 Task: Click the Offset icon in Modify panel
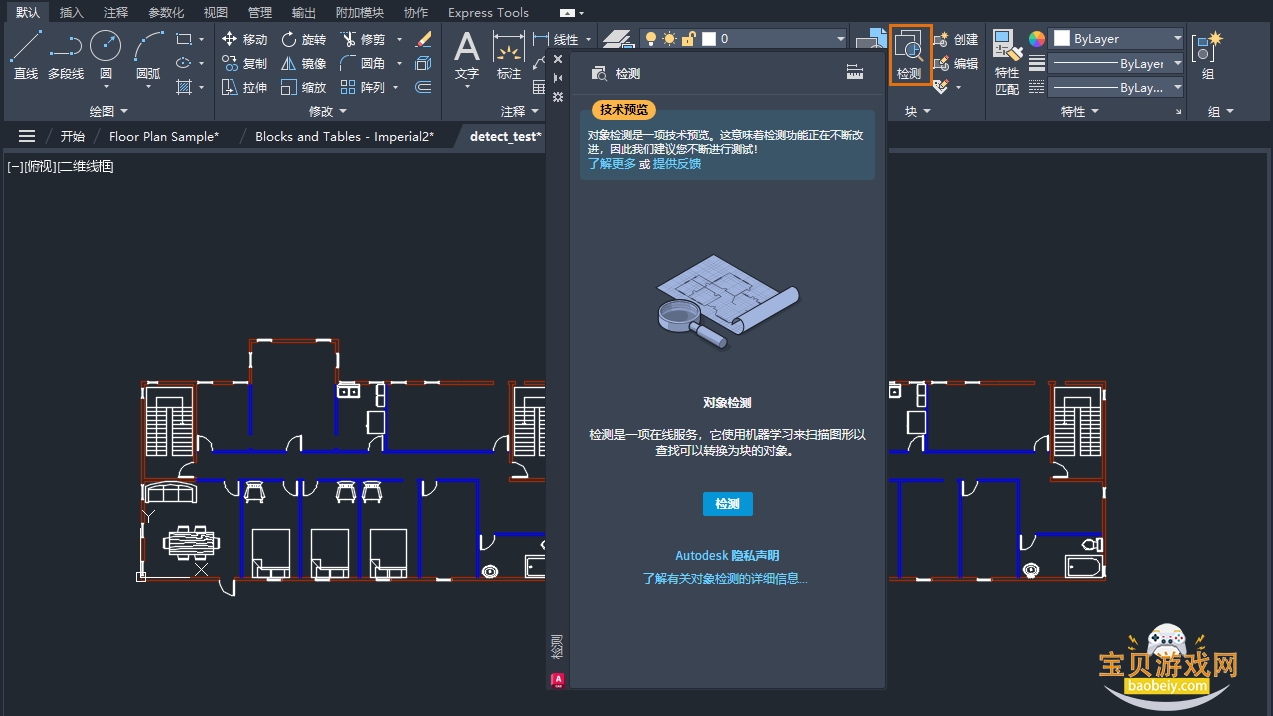click(423, 87)
